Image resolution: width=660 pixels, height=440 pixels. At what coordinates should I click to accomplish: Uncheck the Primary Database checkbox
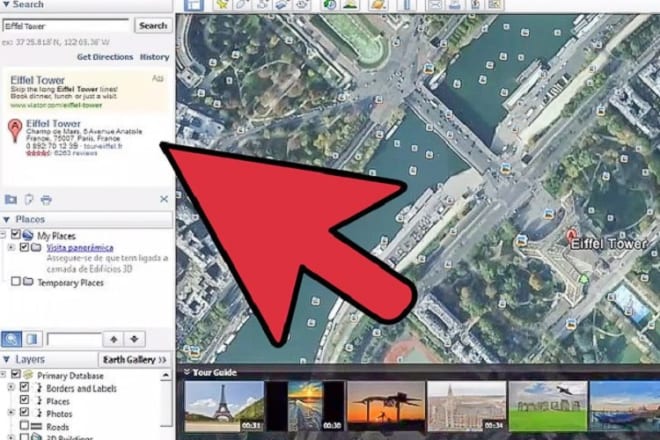coord(16,374)
